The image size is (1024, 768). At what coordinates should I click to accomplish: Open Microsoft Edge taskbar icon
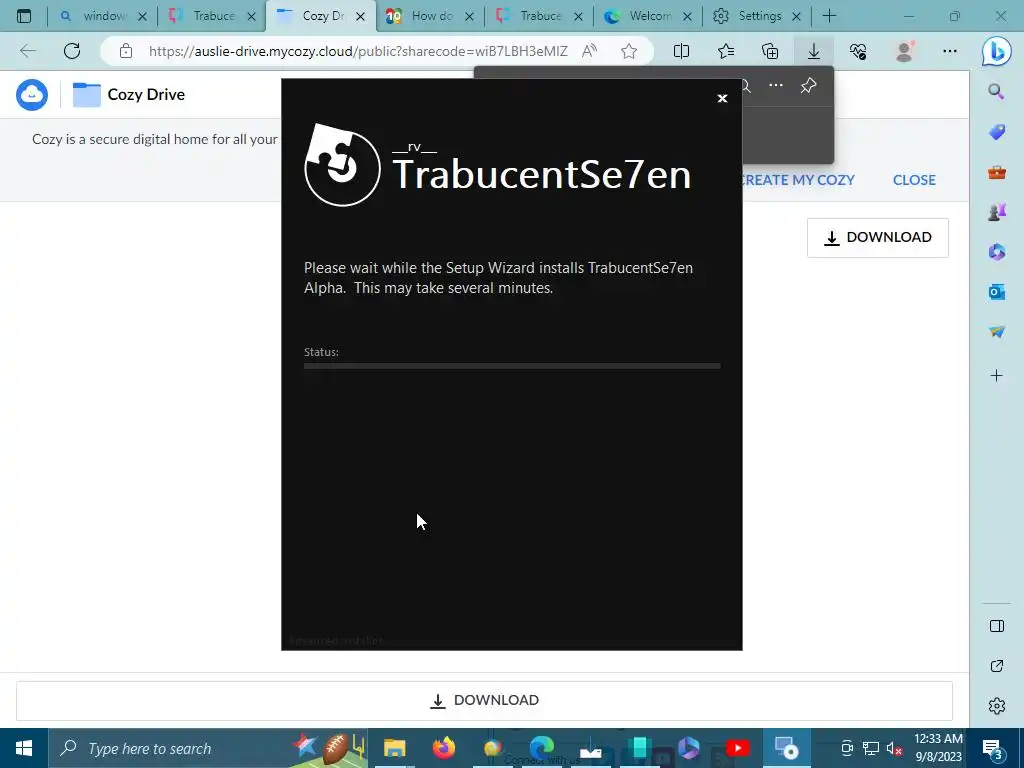click(541, 748)
